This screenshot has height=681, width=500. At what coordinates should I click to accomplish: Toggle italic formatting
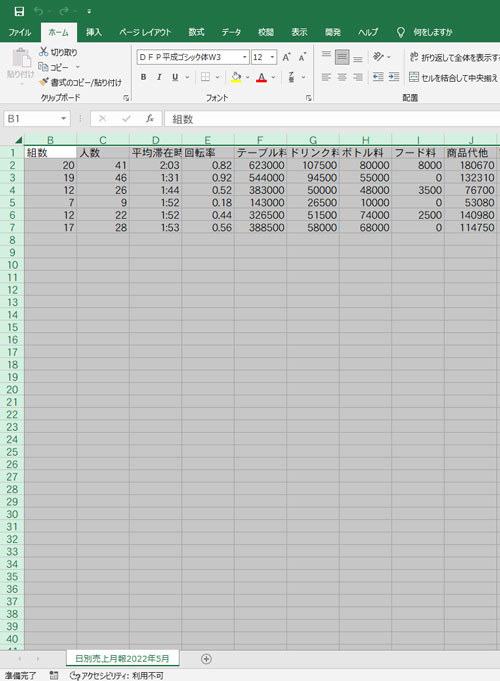point(159,77)
